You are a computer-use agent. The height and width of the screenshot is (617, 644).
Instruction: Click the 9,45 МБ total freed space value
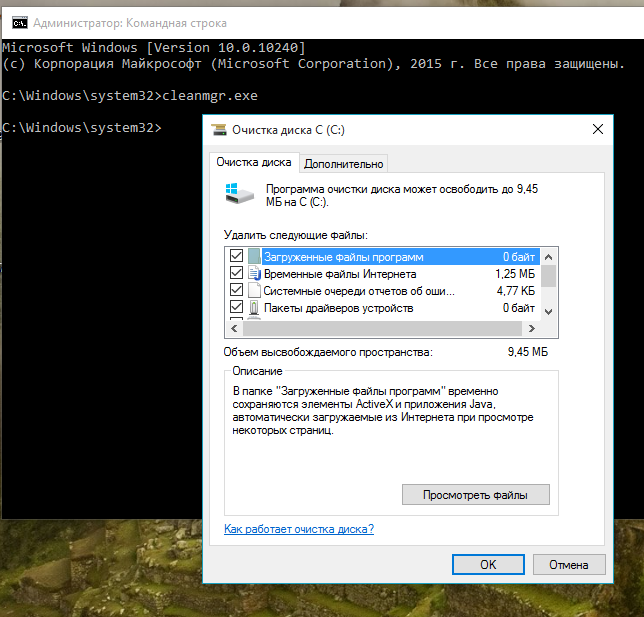[528, 352]
